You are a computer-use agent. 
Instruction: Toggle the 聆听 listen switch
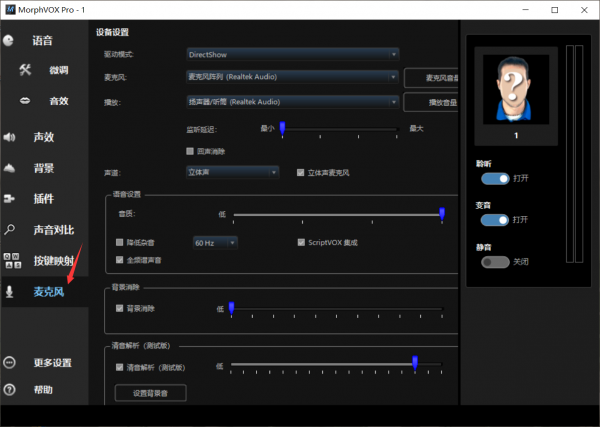point(495,178)
